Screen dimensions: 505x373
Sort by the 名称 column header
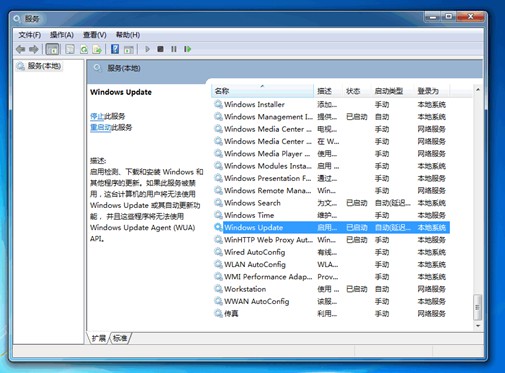tap(262, 91)
